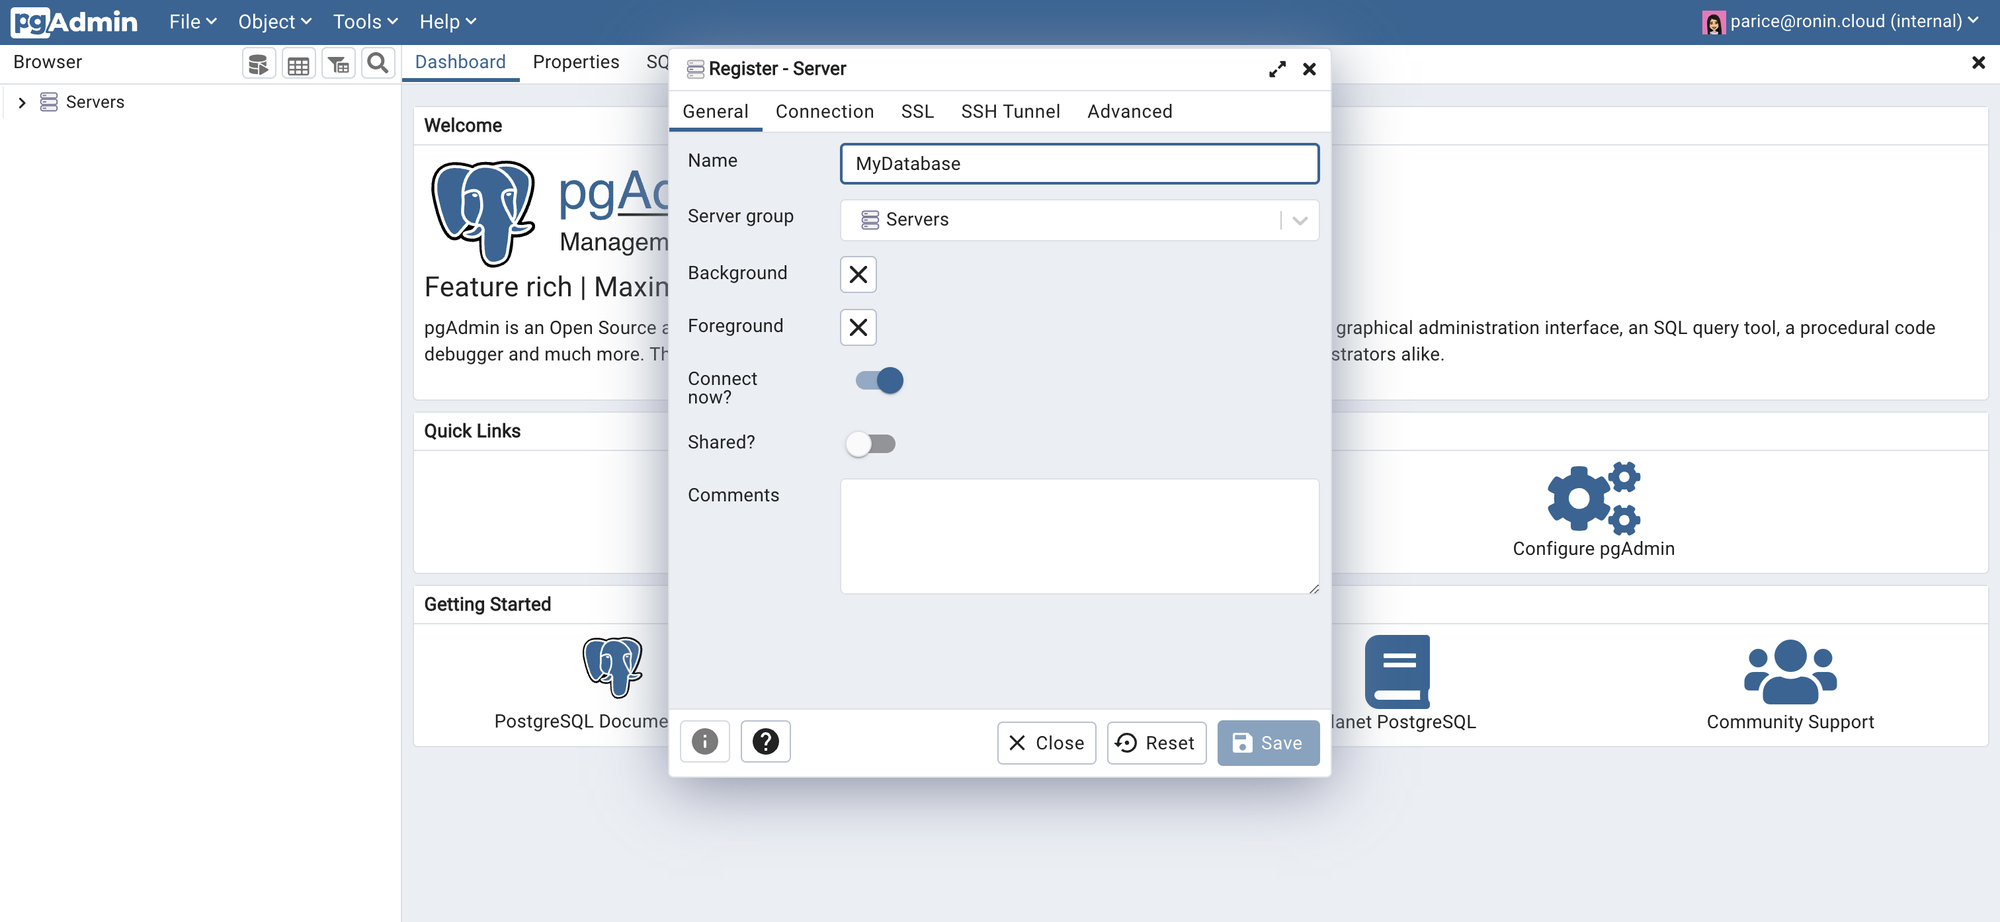The height and width of the screenshot is (922, 2000).
Task: Select the General tab in dialog
Action: click(716, 112)
